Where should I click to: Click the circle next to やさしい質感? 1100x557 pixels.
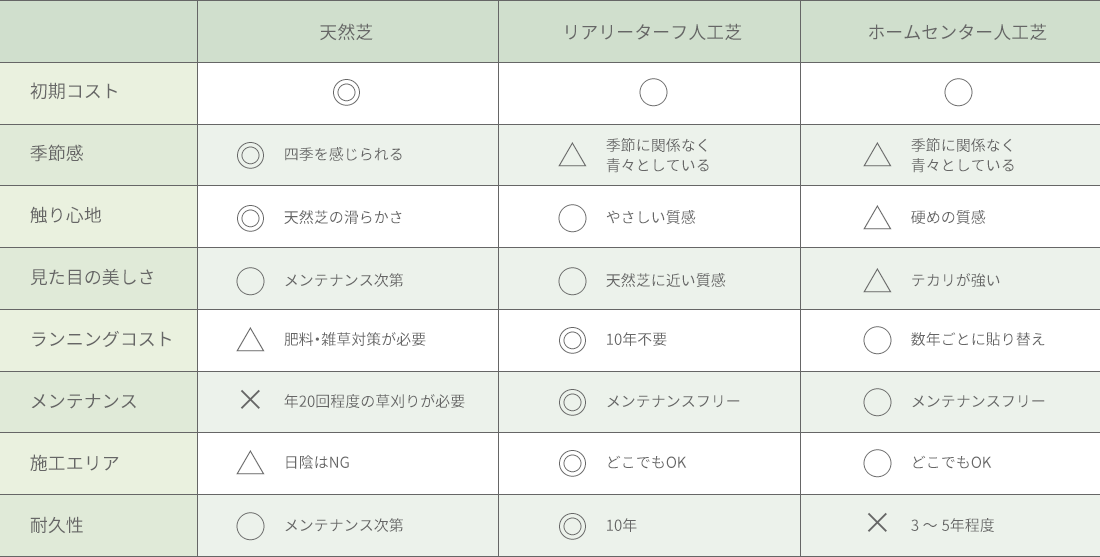coord(572,218)
